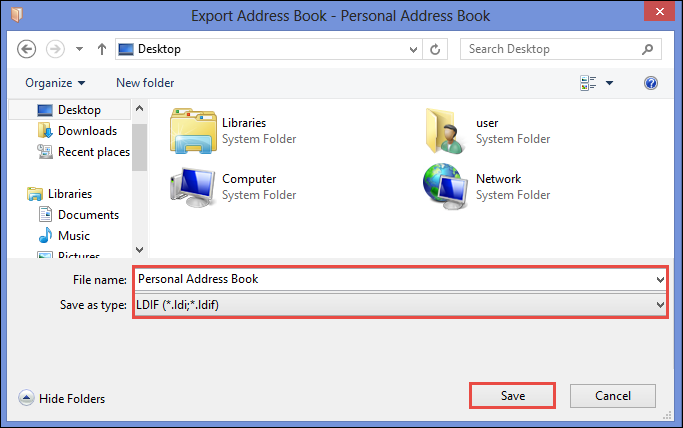Go back using the back arrow
Image resolution: width=683 pixels, height=428 pixels.
(x=27, y=49)
